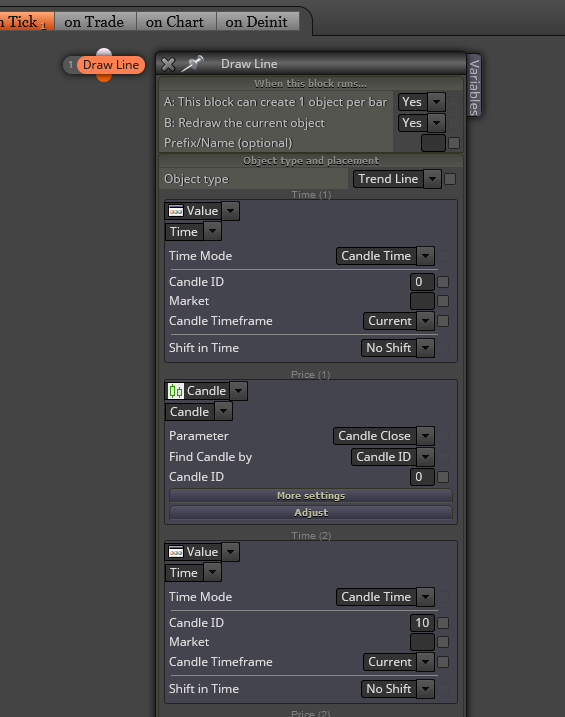
Task: Open the Time Mode dropdown in Time (2)
Action: 385,597
